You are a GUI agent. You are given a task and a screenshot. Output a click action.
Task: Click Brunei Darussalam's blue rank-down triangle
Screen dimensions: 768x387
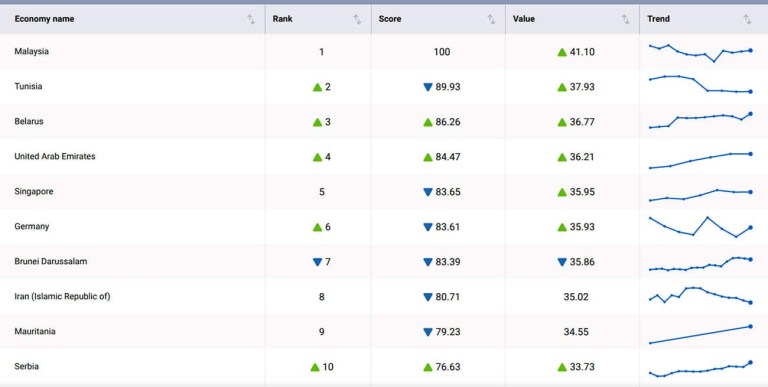317,262
